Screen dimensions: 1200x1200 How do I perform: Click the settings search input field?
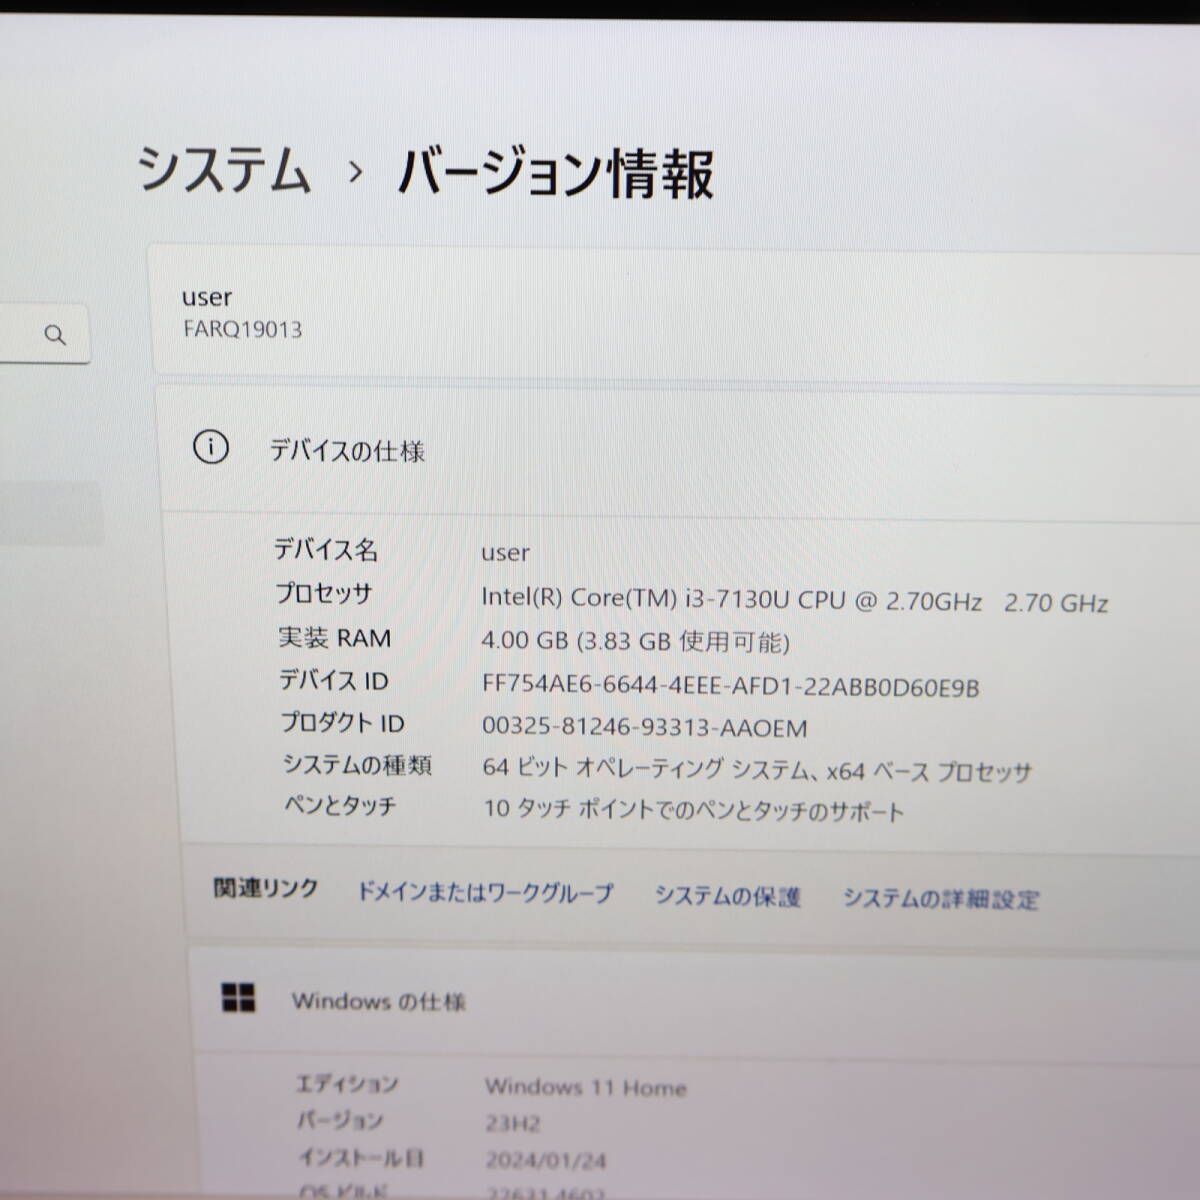45,335
